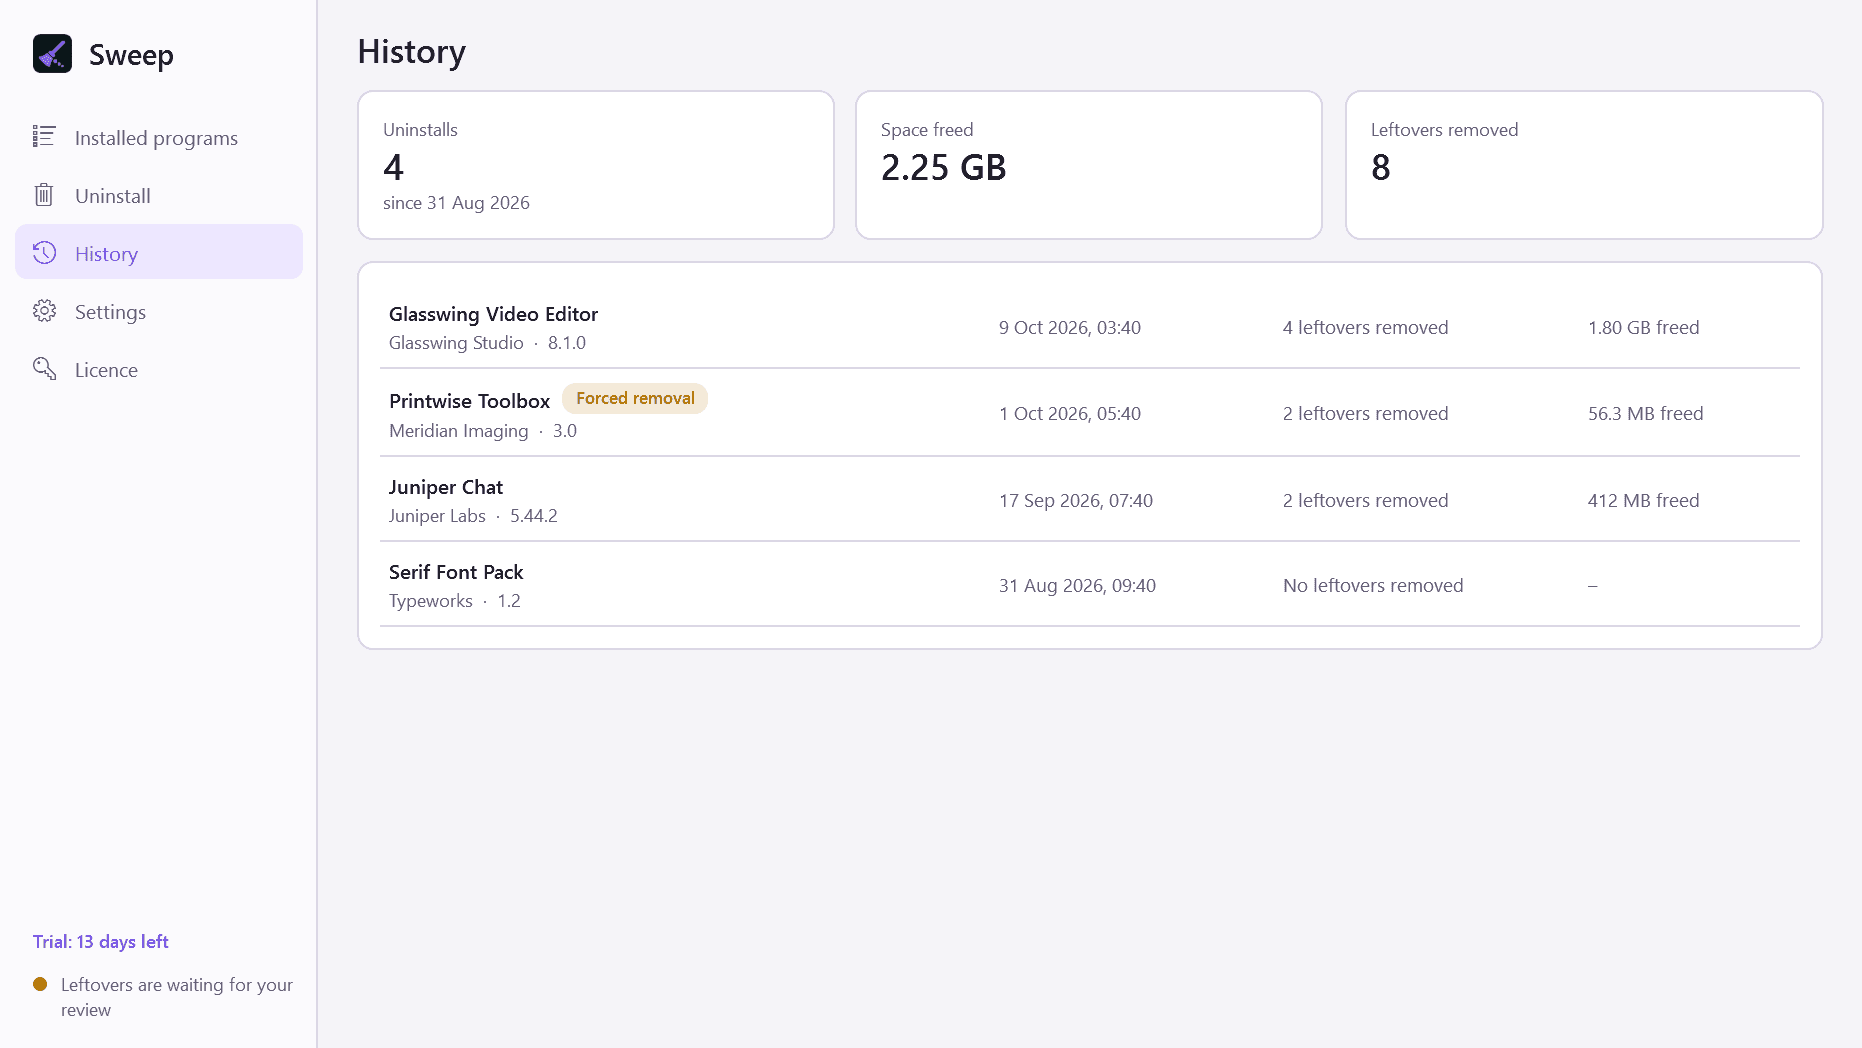This screenshot has height=1048, width=1862.
Task: Click the Installed programs list icon
Action: [x=44, y=137]
